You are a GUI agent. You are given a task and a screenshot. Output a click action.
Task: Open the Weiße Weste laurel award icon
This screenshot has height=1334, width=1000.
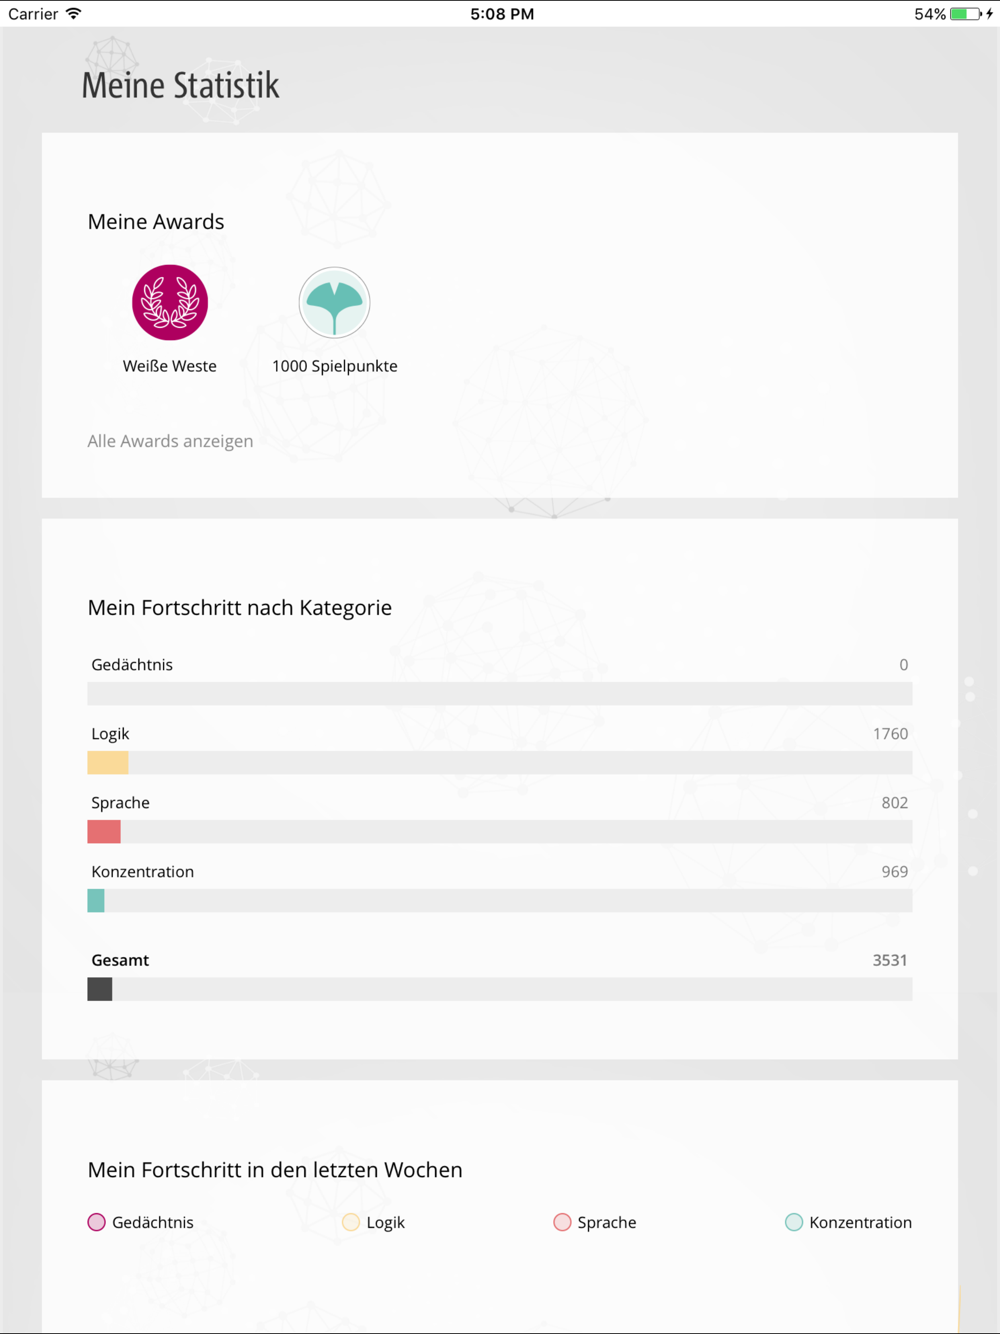point(170,302)
